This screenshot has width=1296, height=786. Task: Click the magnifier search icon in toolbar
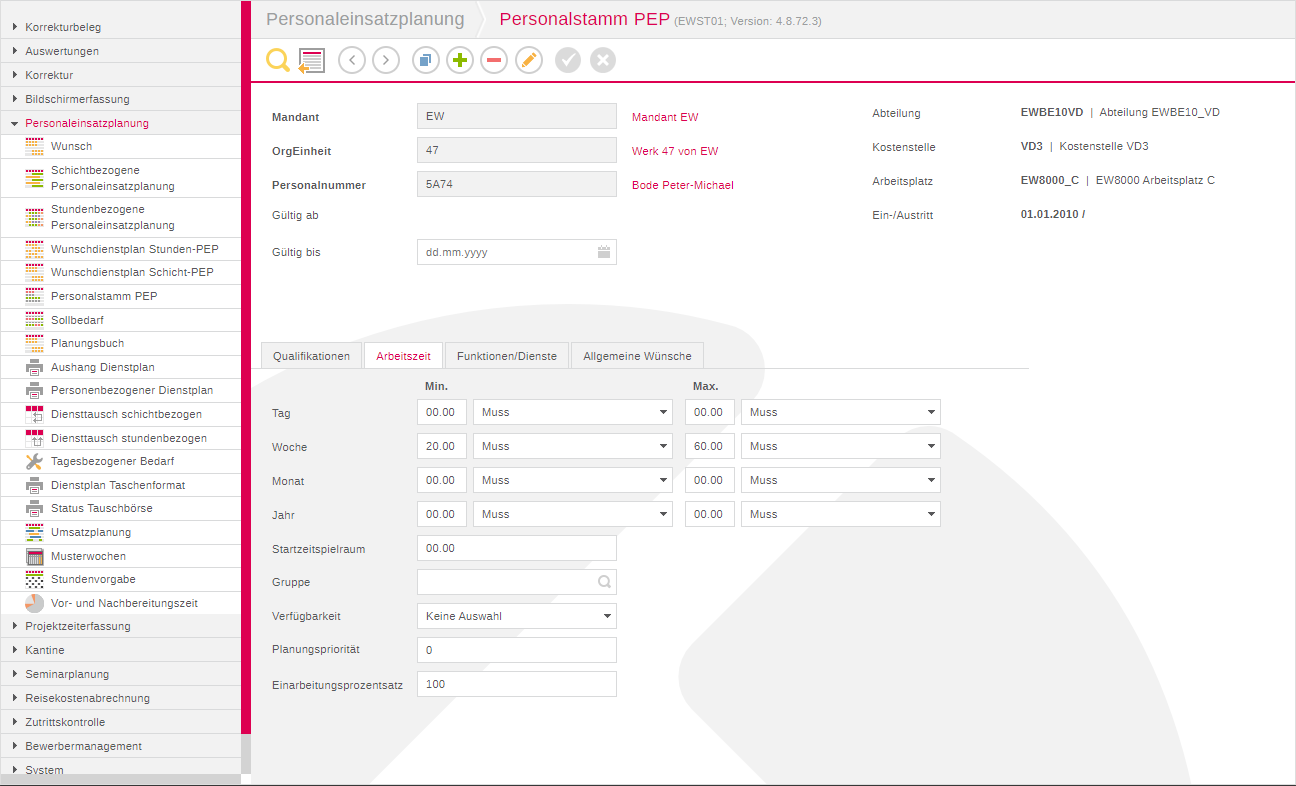click(x=277, y=60)
